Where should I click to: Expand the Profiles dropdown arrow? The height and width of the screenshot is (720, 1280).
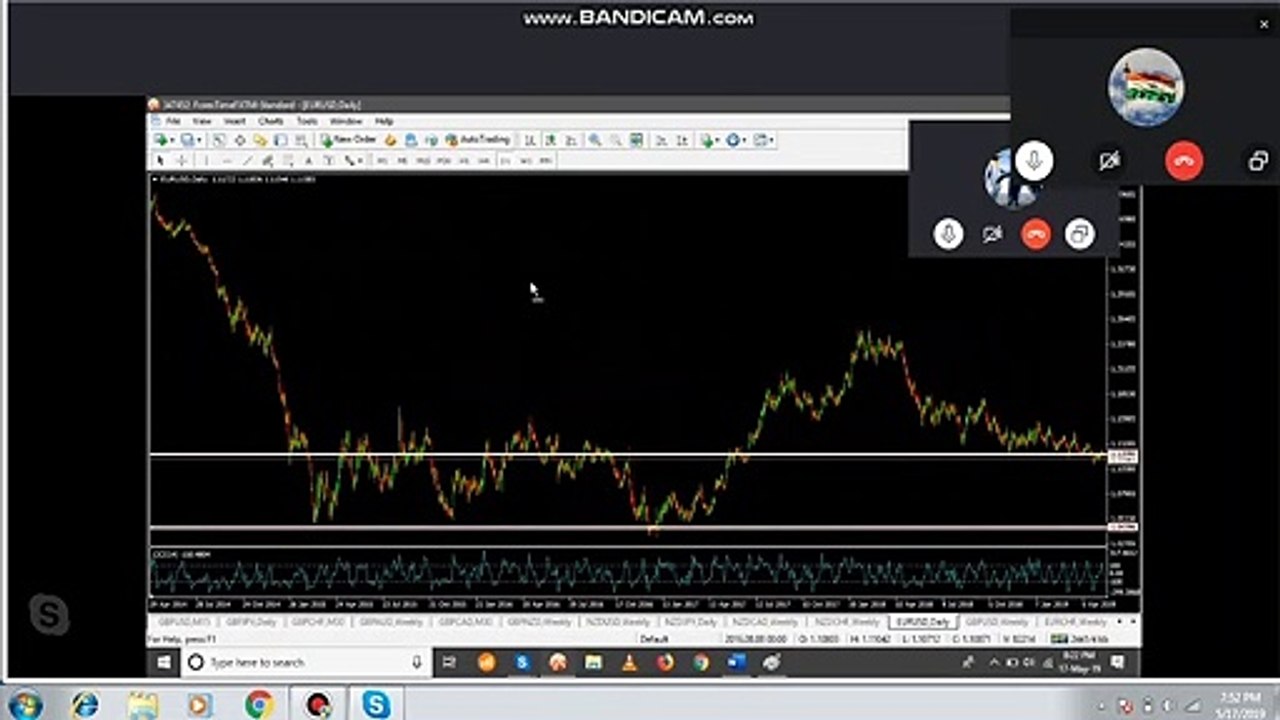pos(199,140)
